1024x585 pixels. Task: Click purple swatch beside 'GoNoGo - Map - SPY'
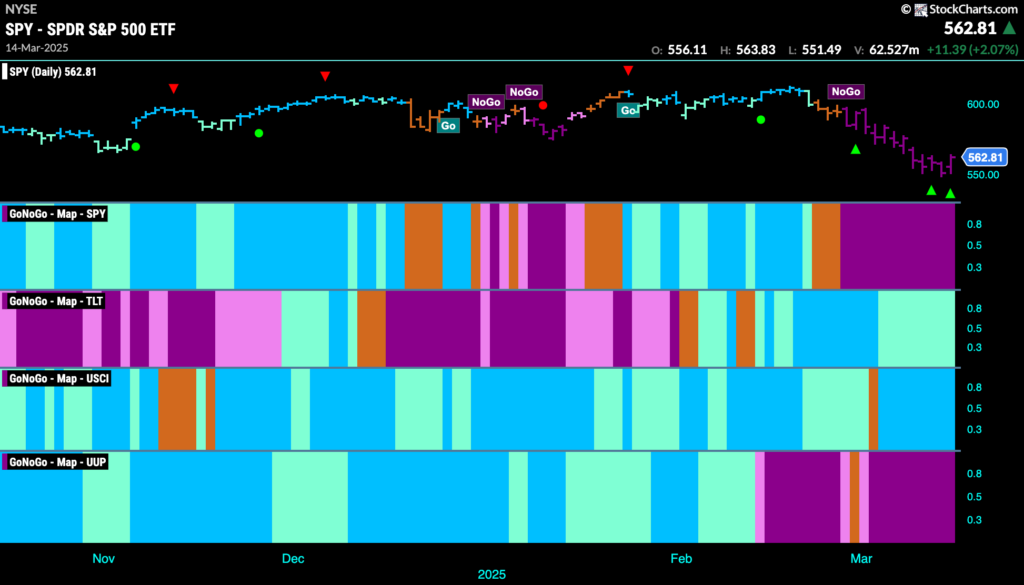pyautogui.click(x=5, y=213)
